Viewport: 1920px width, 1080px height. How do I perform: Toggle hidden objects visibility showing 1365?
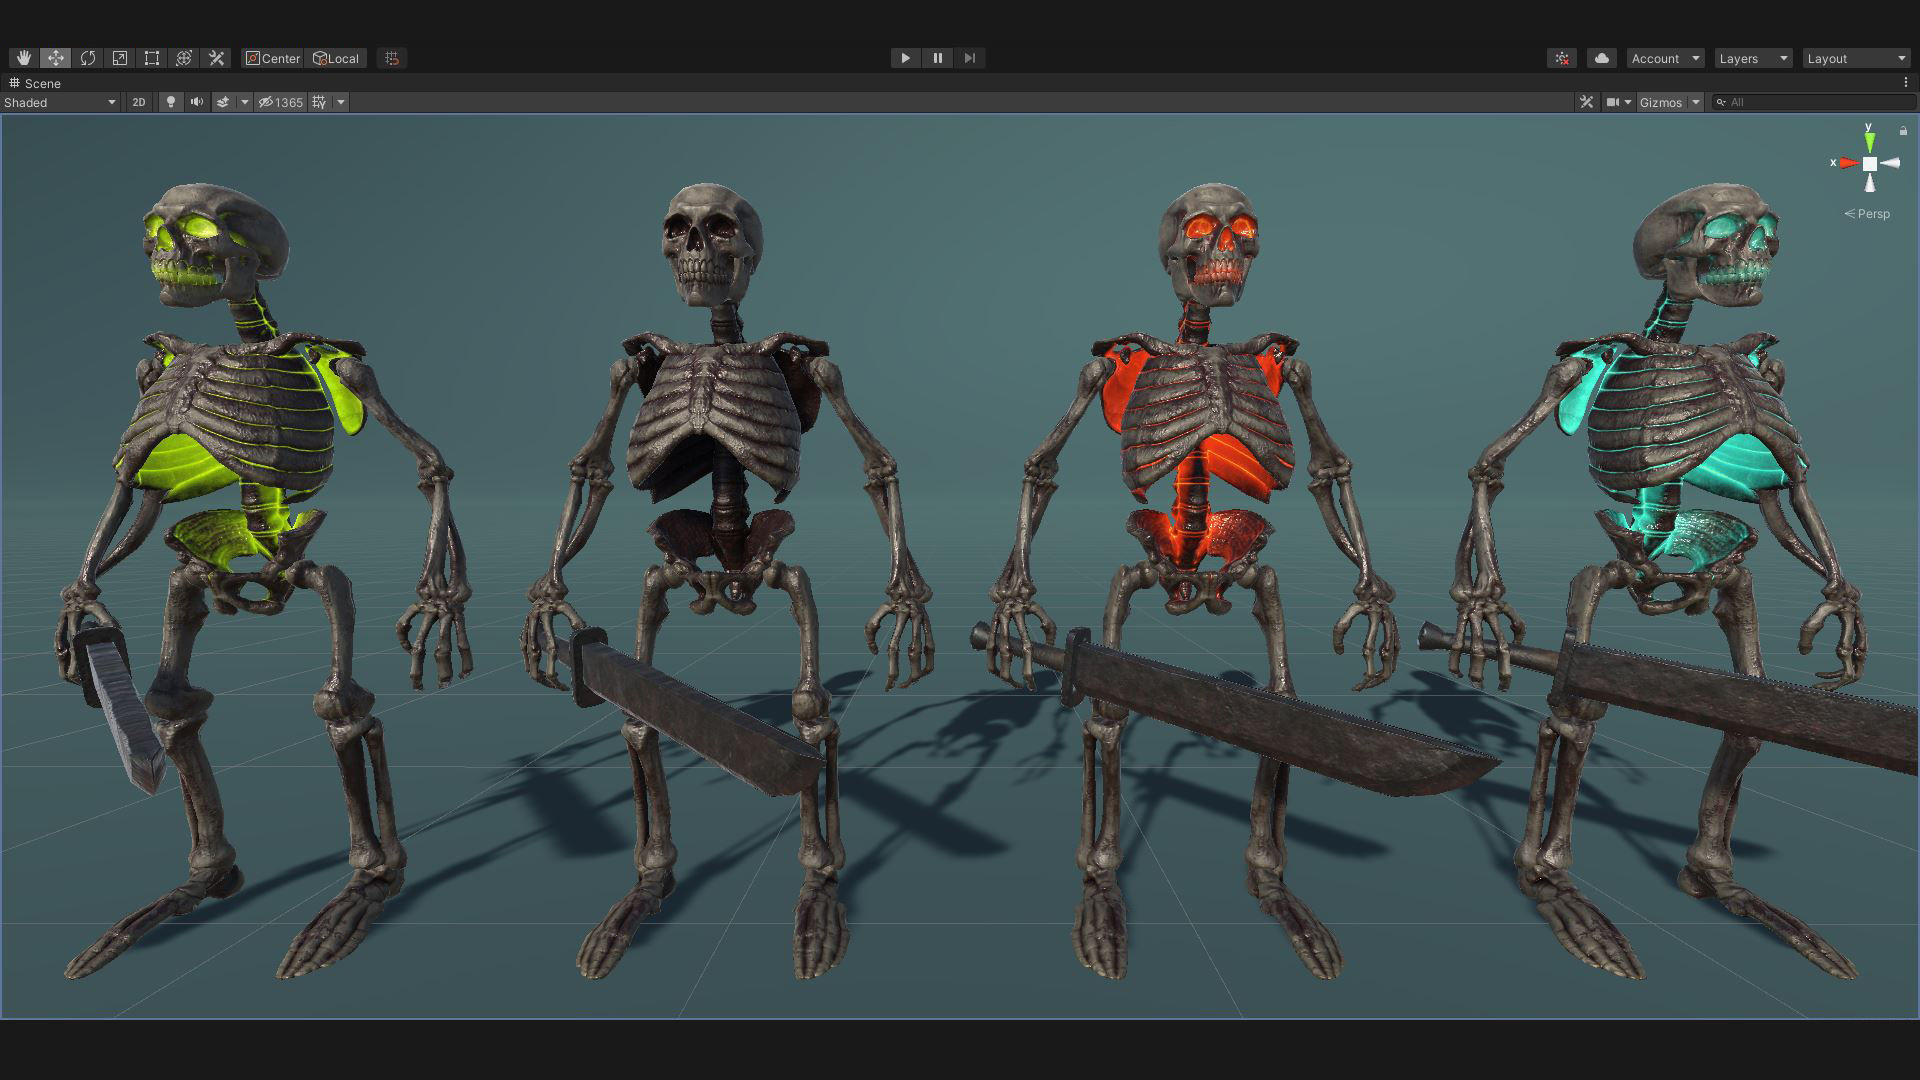coord(281,102)
